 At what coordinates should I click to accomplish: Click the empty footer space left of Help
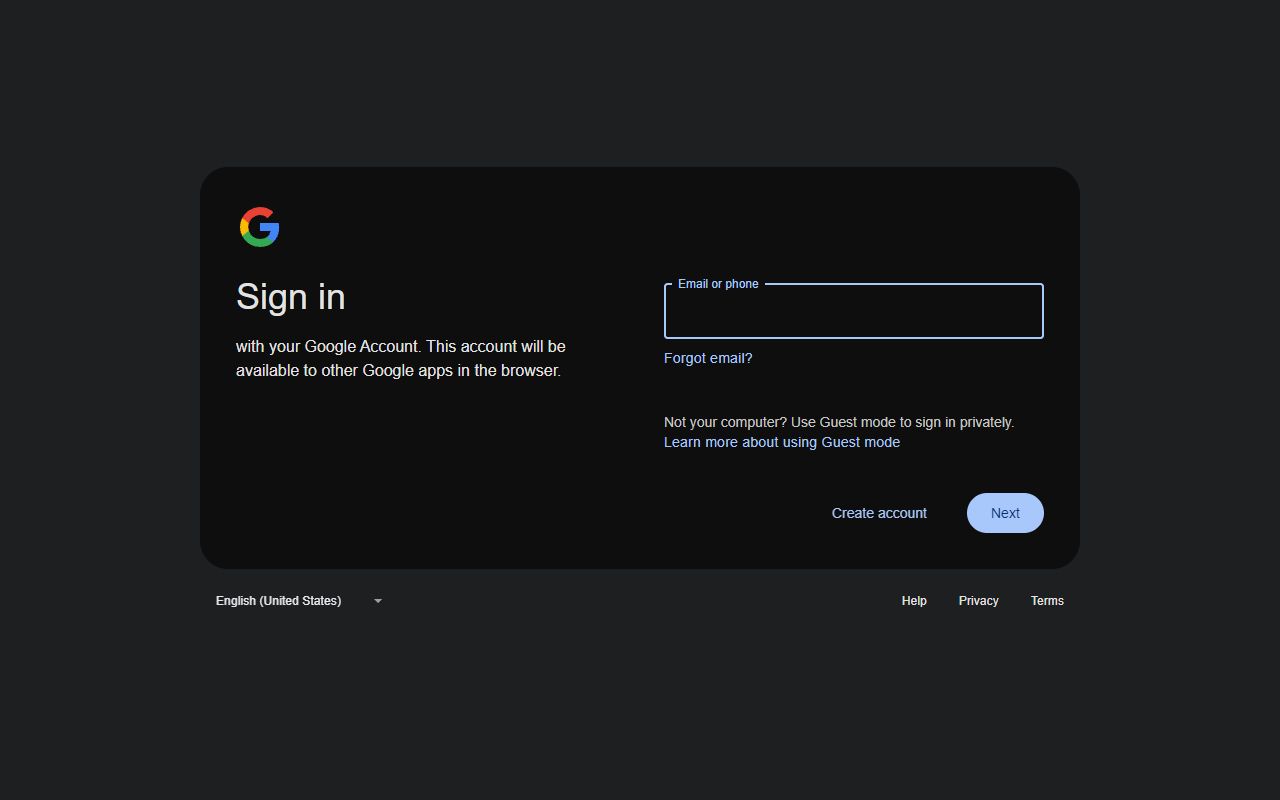(x=640, y=601)
